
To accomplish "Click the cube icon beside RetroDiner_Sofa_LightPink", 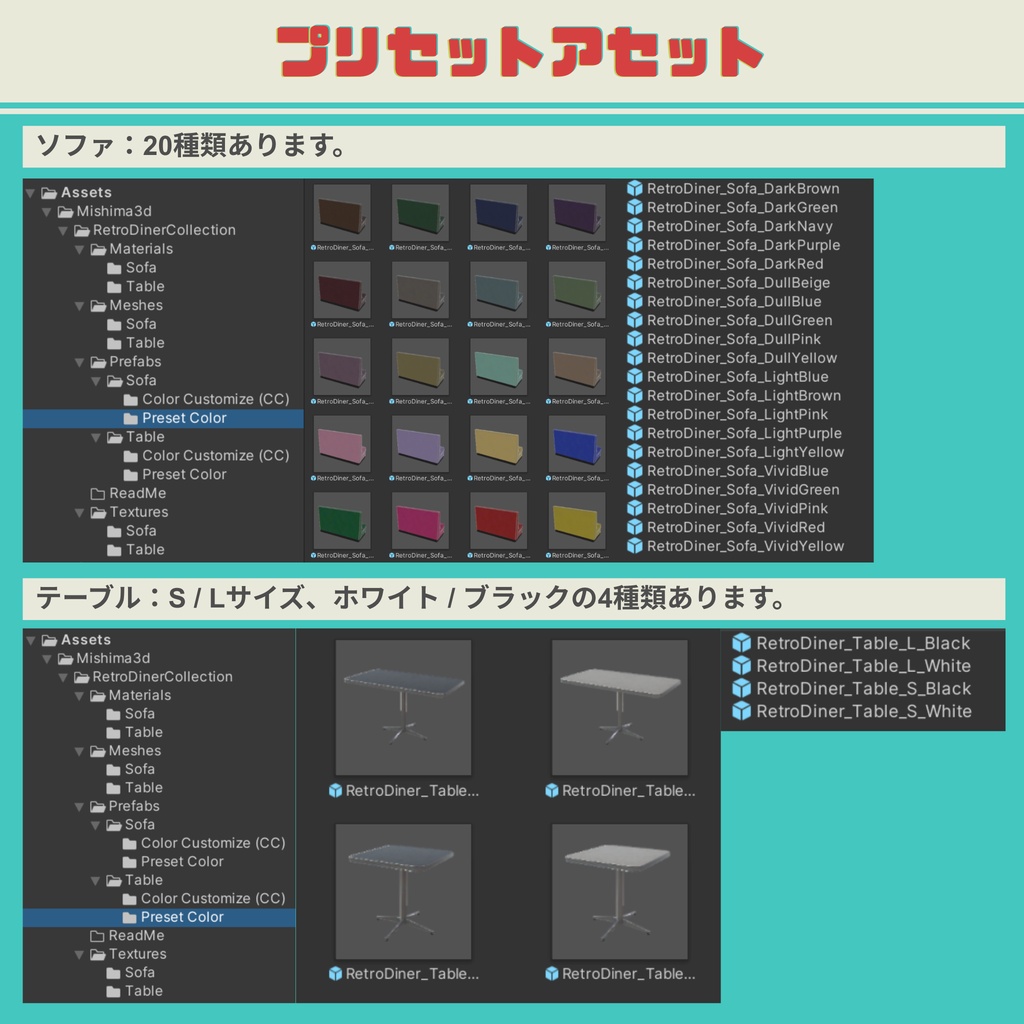I will coord(634,414).
